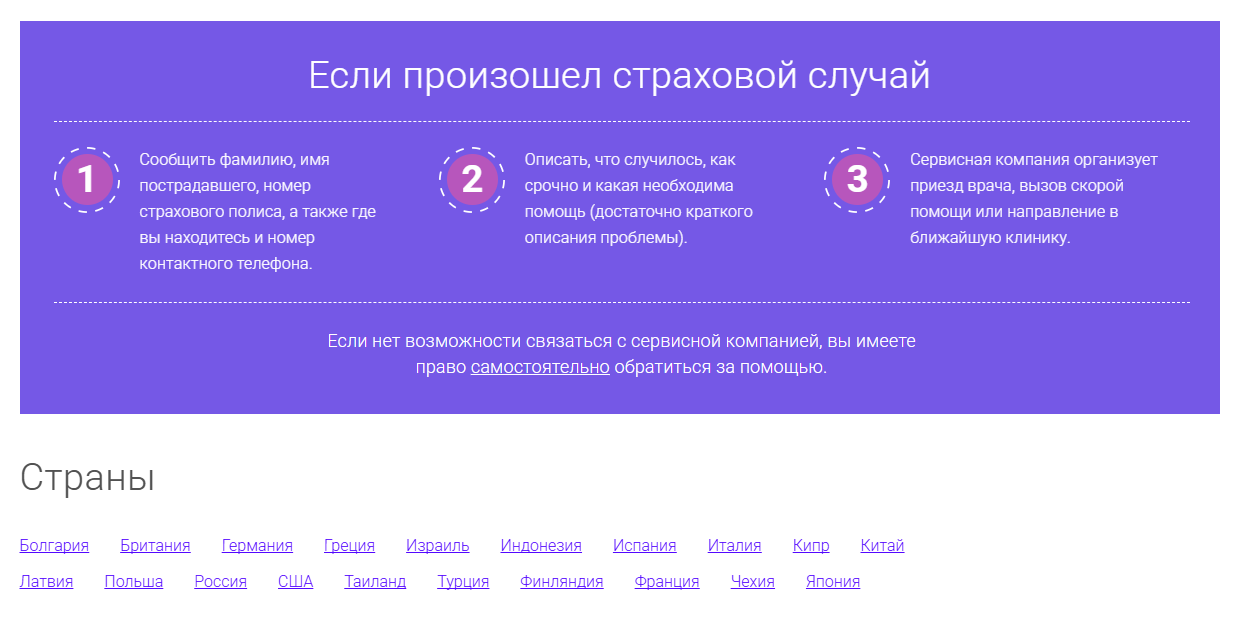The image size is (1236, 617).
Task: Click the Кипр link
Action: point(811,545)
